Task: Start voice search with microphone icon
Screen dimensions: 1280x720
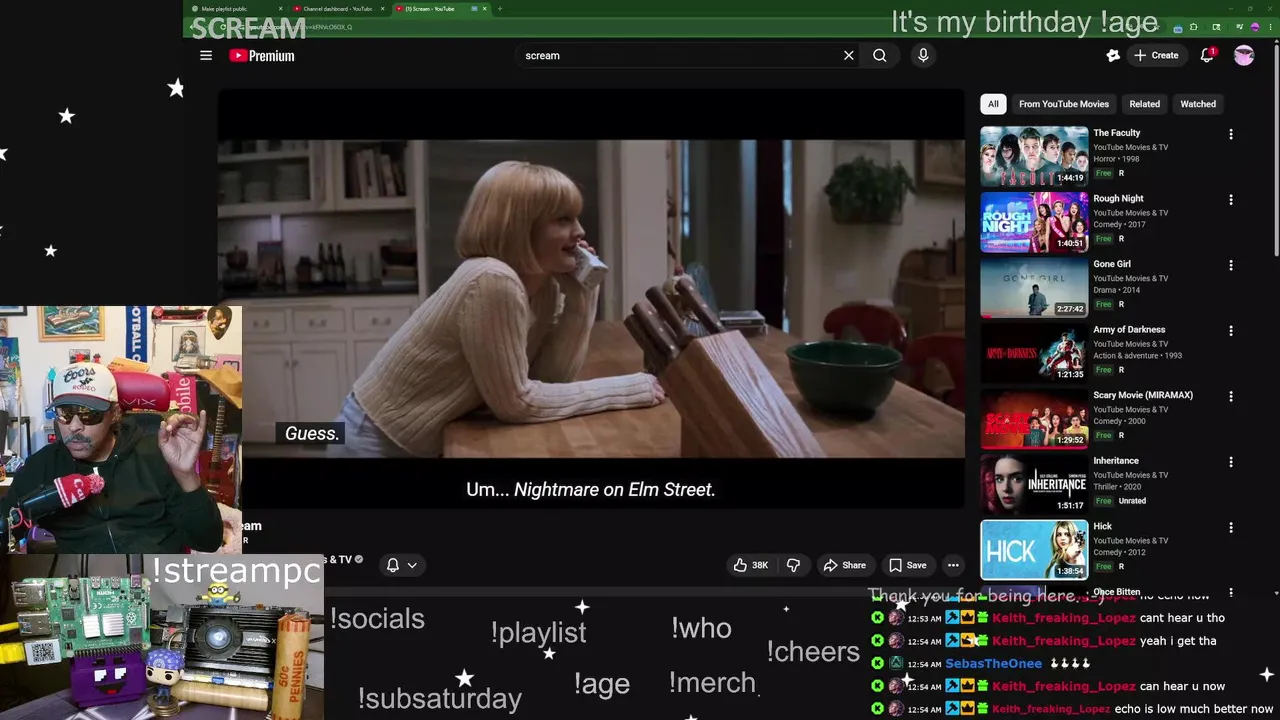Action: point(923,56)
